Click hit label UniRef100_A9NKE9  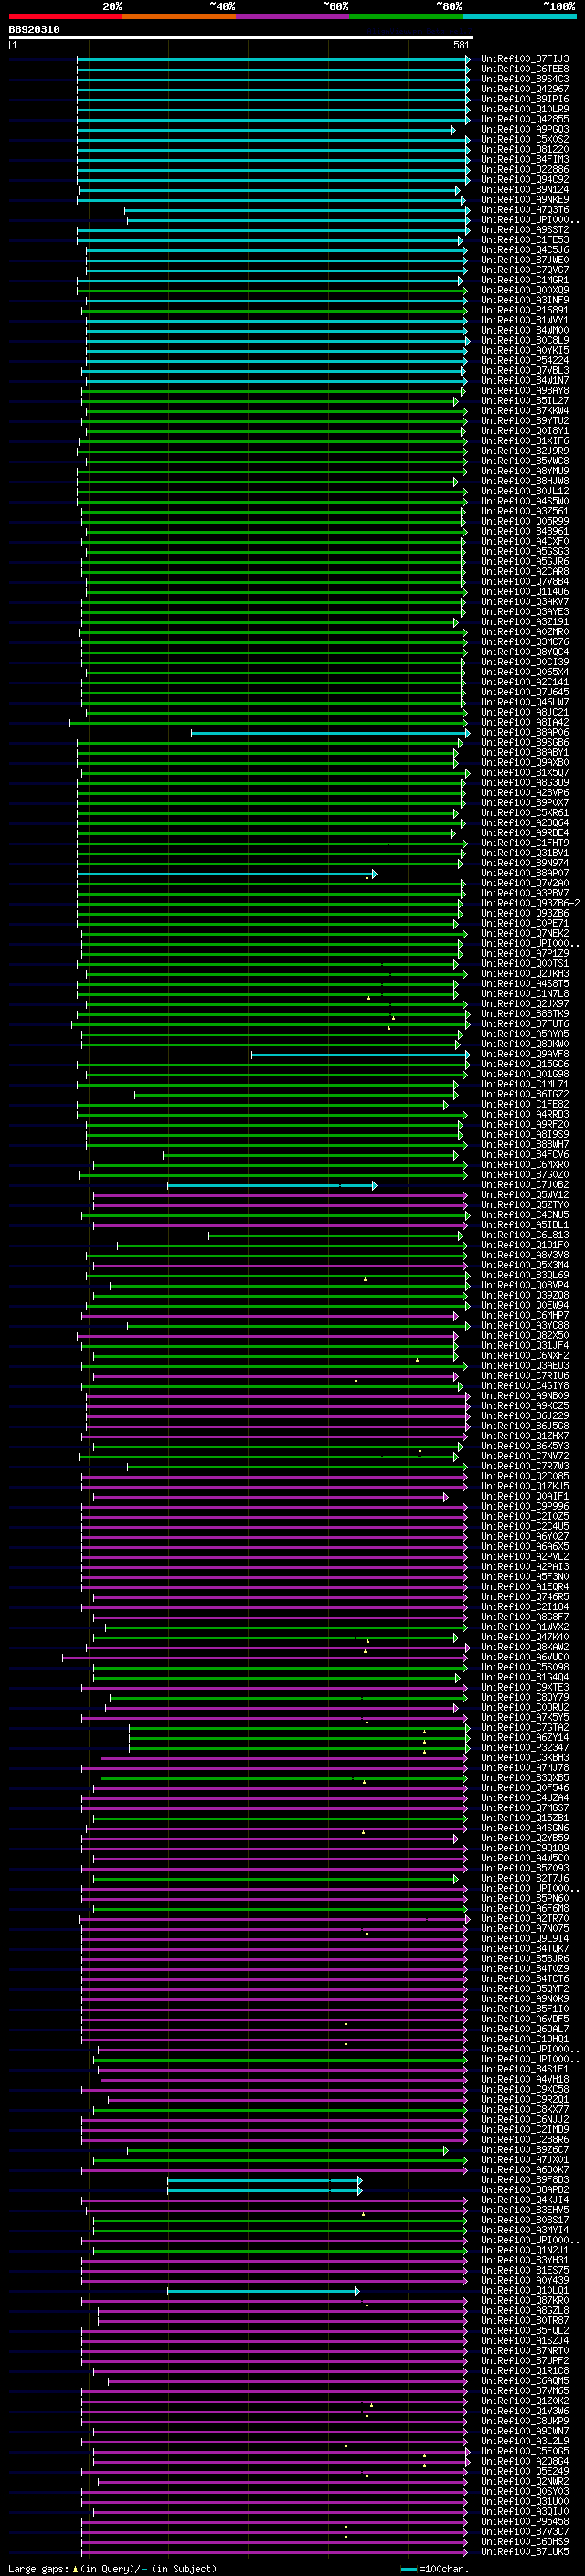pos(525,199)
